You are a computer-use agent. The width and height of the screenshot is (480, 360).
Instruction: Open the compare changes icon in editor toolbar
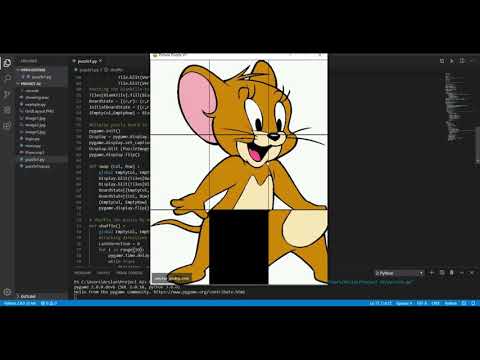442,61
